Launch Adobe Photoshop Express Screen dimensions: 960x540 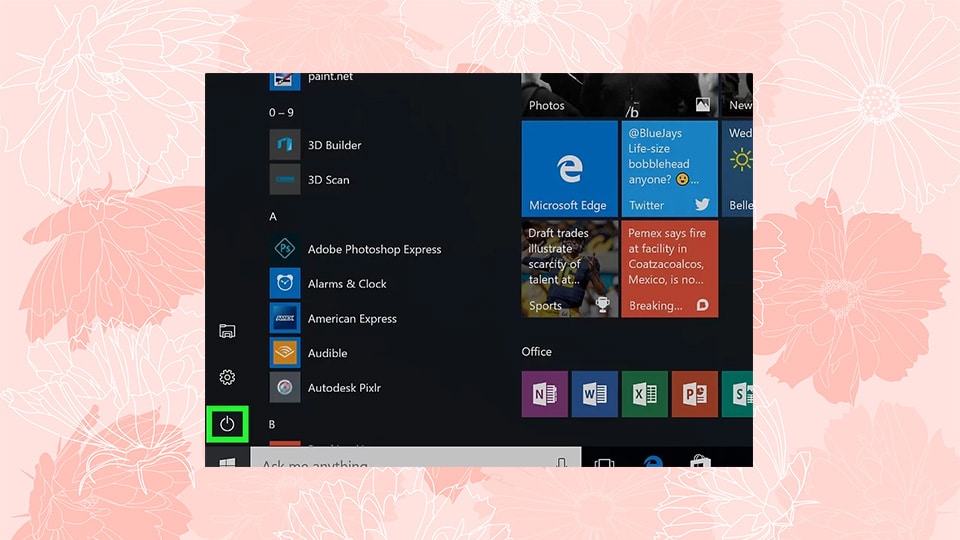[x=373, y=249]
